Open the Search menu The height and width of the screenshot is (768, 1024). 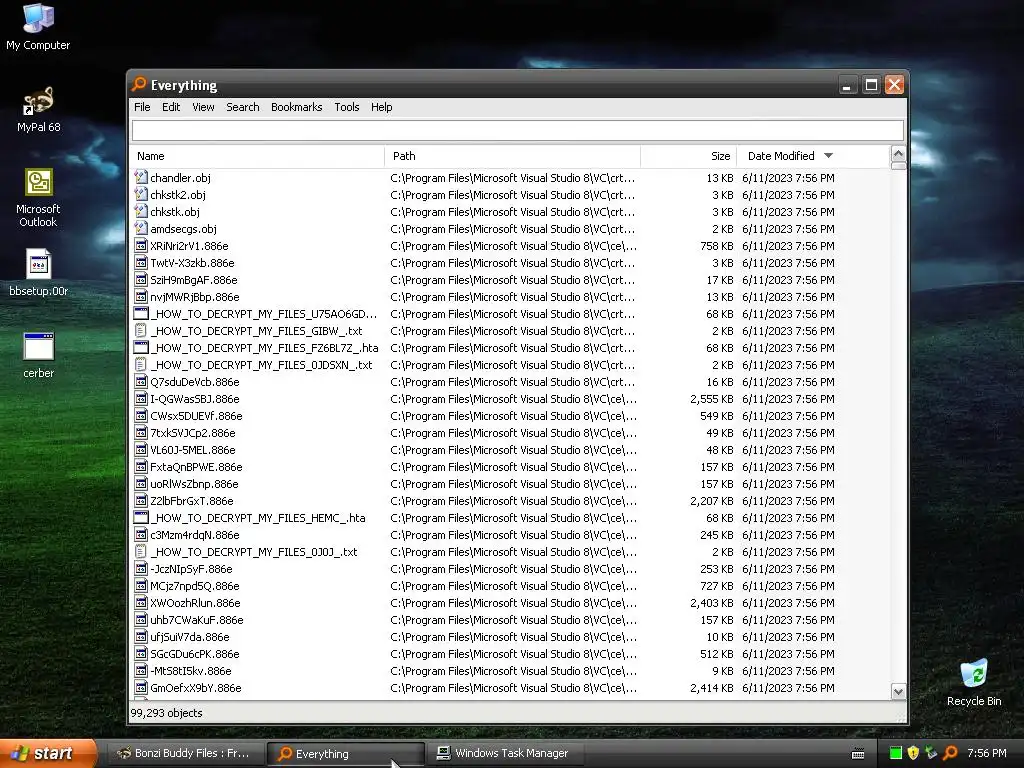[243, 107]
